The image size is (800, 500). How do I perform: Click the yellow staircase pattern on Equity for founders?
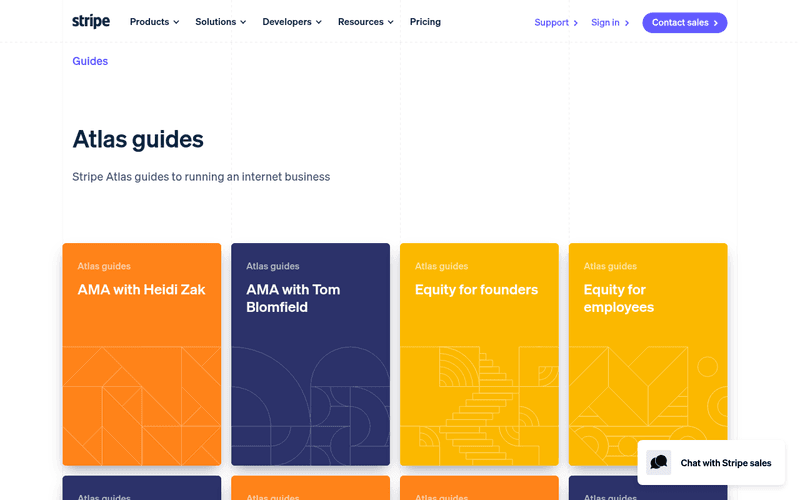(x=479, y=406)
